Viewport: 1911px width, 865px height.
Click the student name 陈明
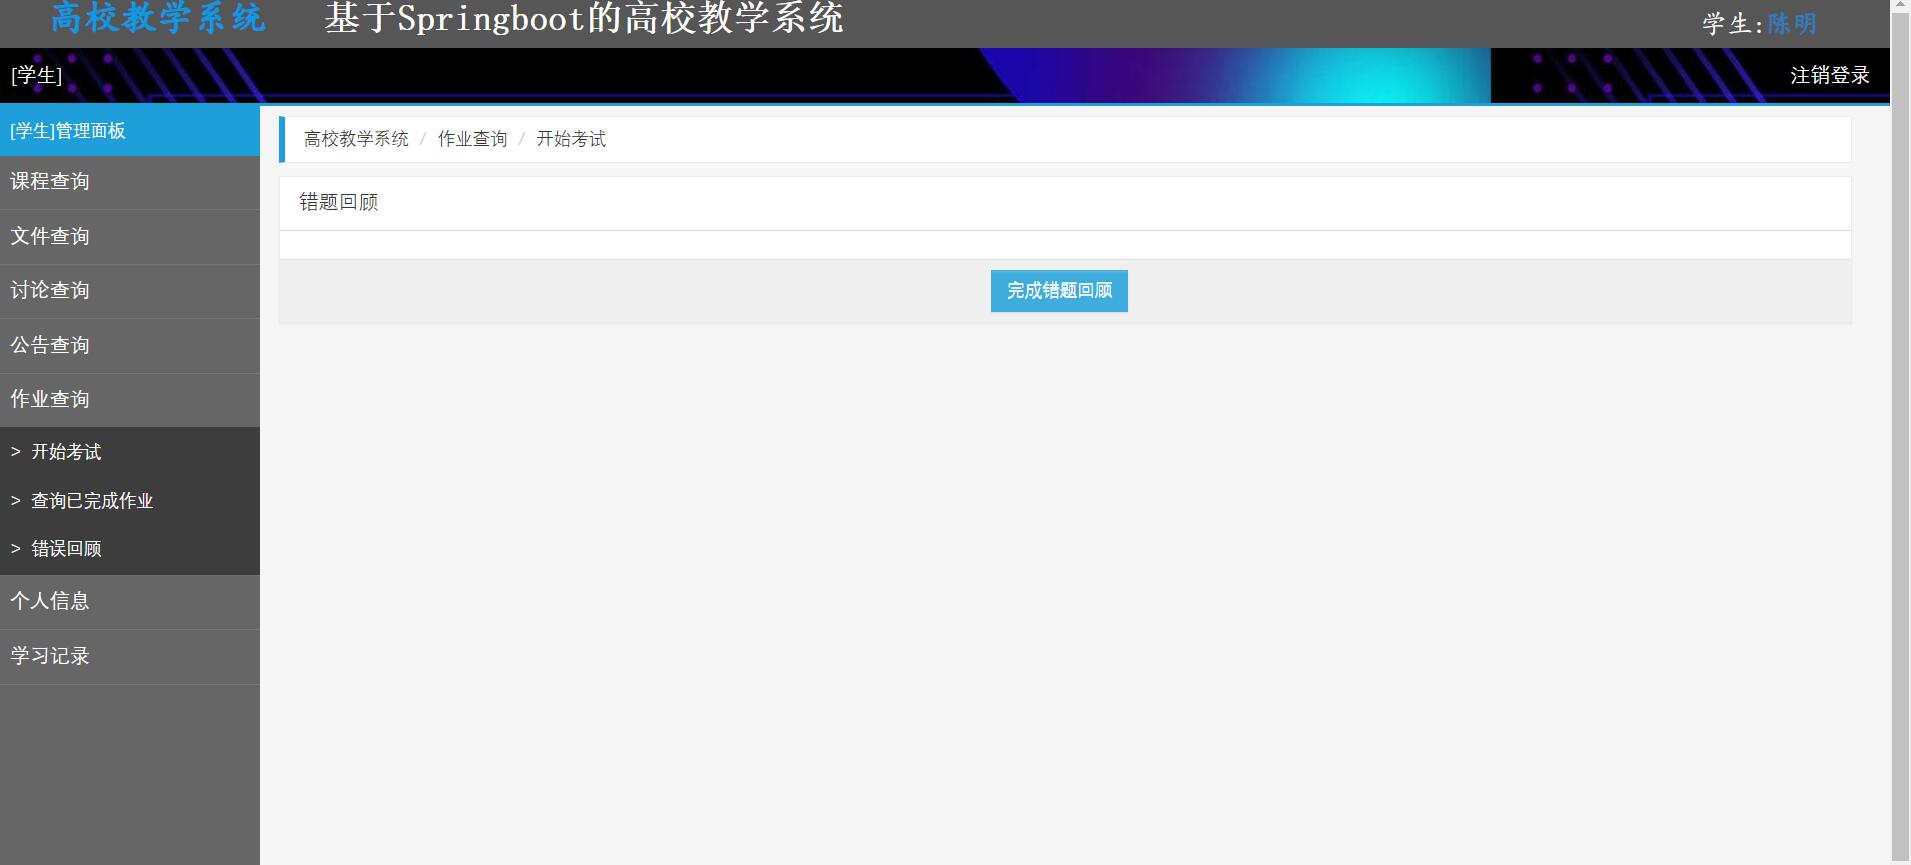point(1791,24)
